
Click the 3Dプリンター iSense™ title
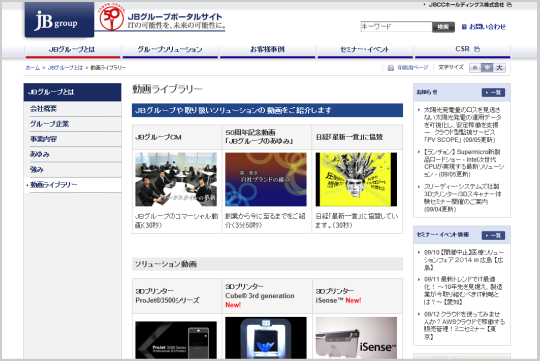pyautogui.click(x=338, y=296)
